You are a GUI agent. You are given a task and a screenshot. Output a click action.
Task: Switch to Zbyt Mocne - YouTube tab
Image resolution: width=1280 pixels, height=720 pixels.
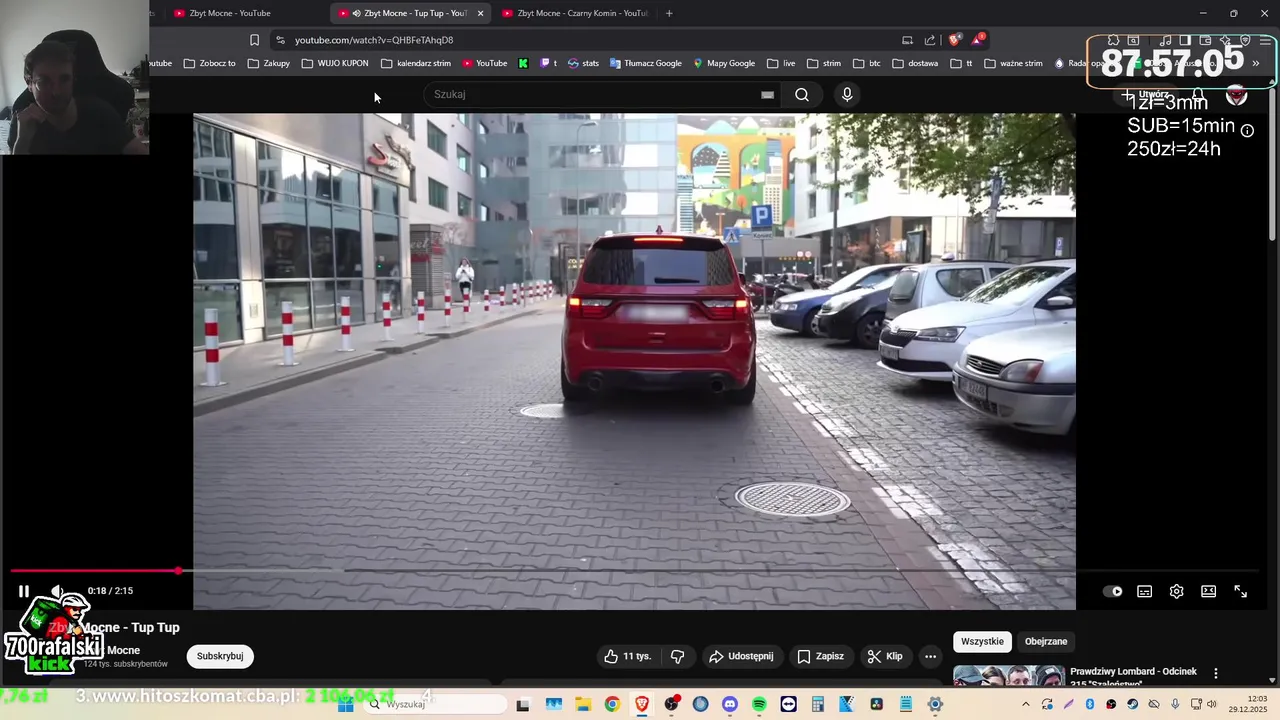(x=238, y=13)
